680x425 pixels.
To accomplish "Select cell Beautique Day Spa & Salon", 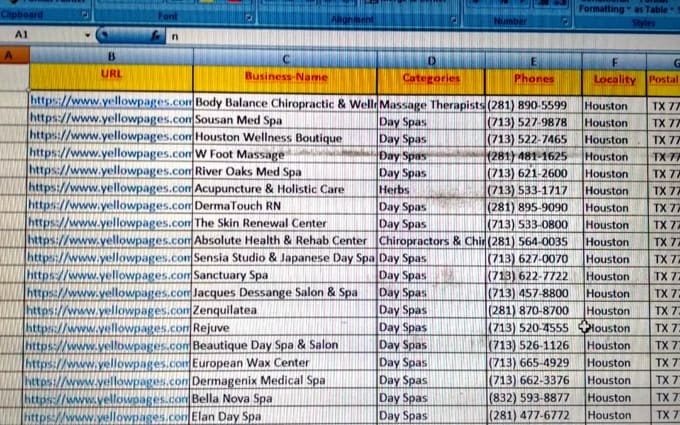I will pyautogui.click(x=284, y=345).
